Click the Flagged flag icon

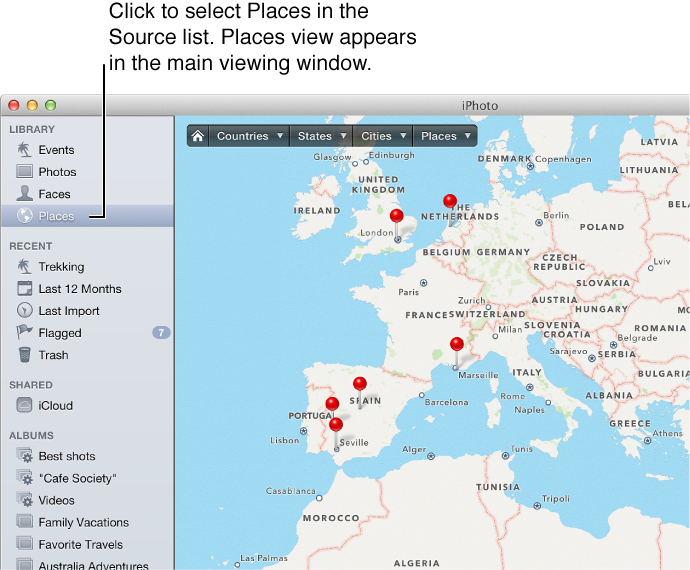[x=24, y=332]
